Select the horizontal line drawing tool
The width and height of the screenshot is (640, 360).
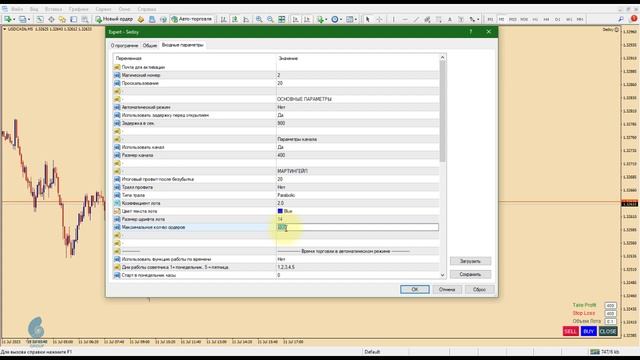pyautogui.click(x=405, y=19)
